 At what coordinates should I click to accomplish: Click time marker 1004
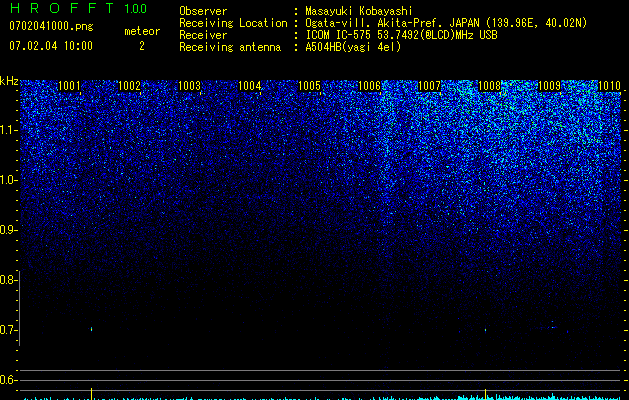point(250,86)
